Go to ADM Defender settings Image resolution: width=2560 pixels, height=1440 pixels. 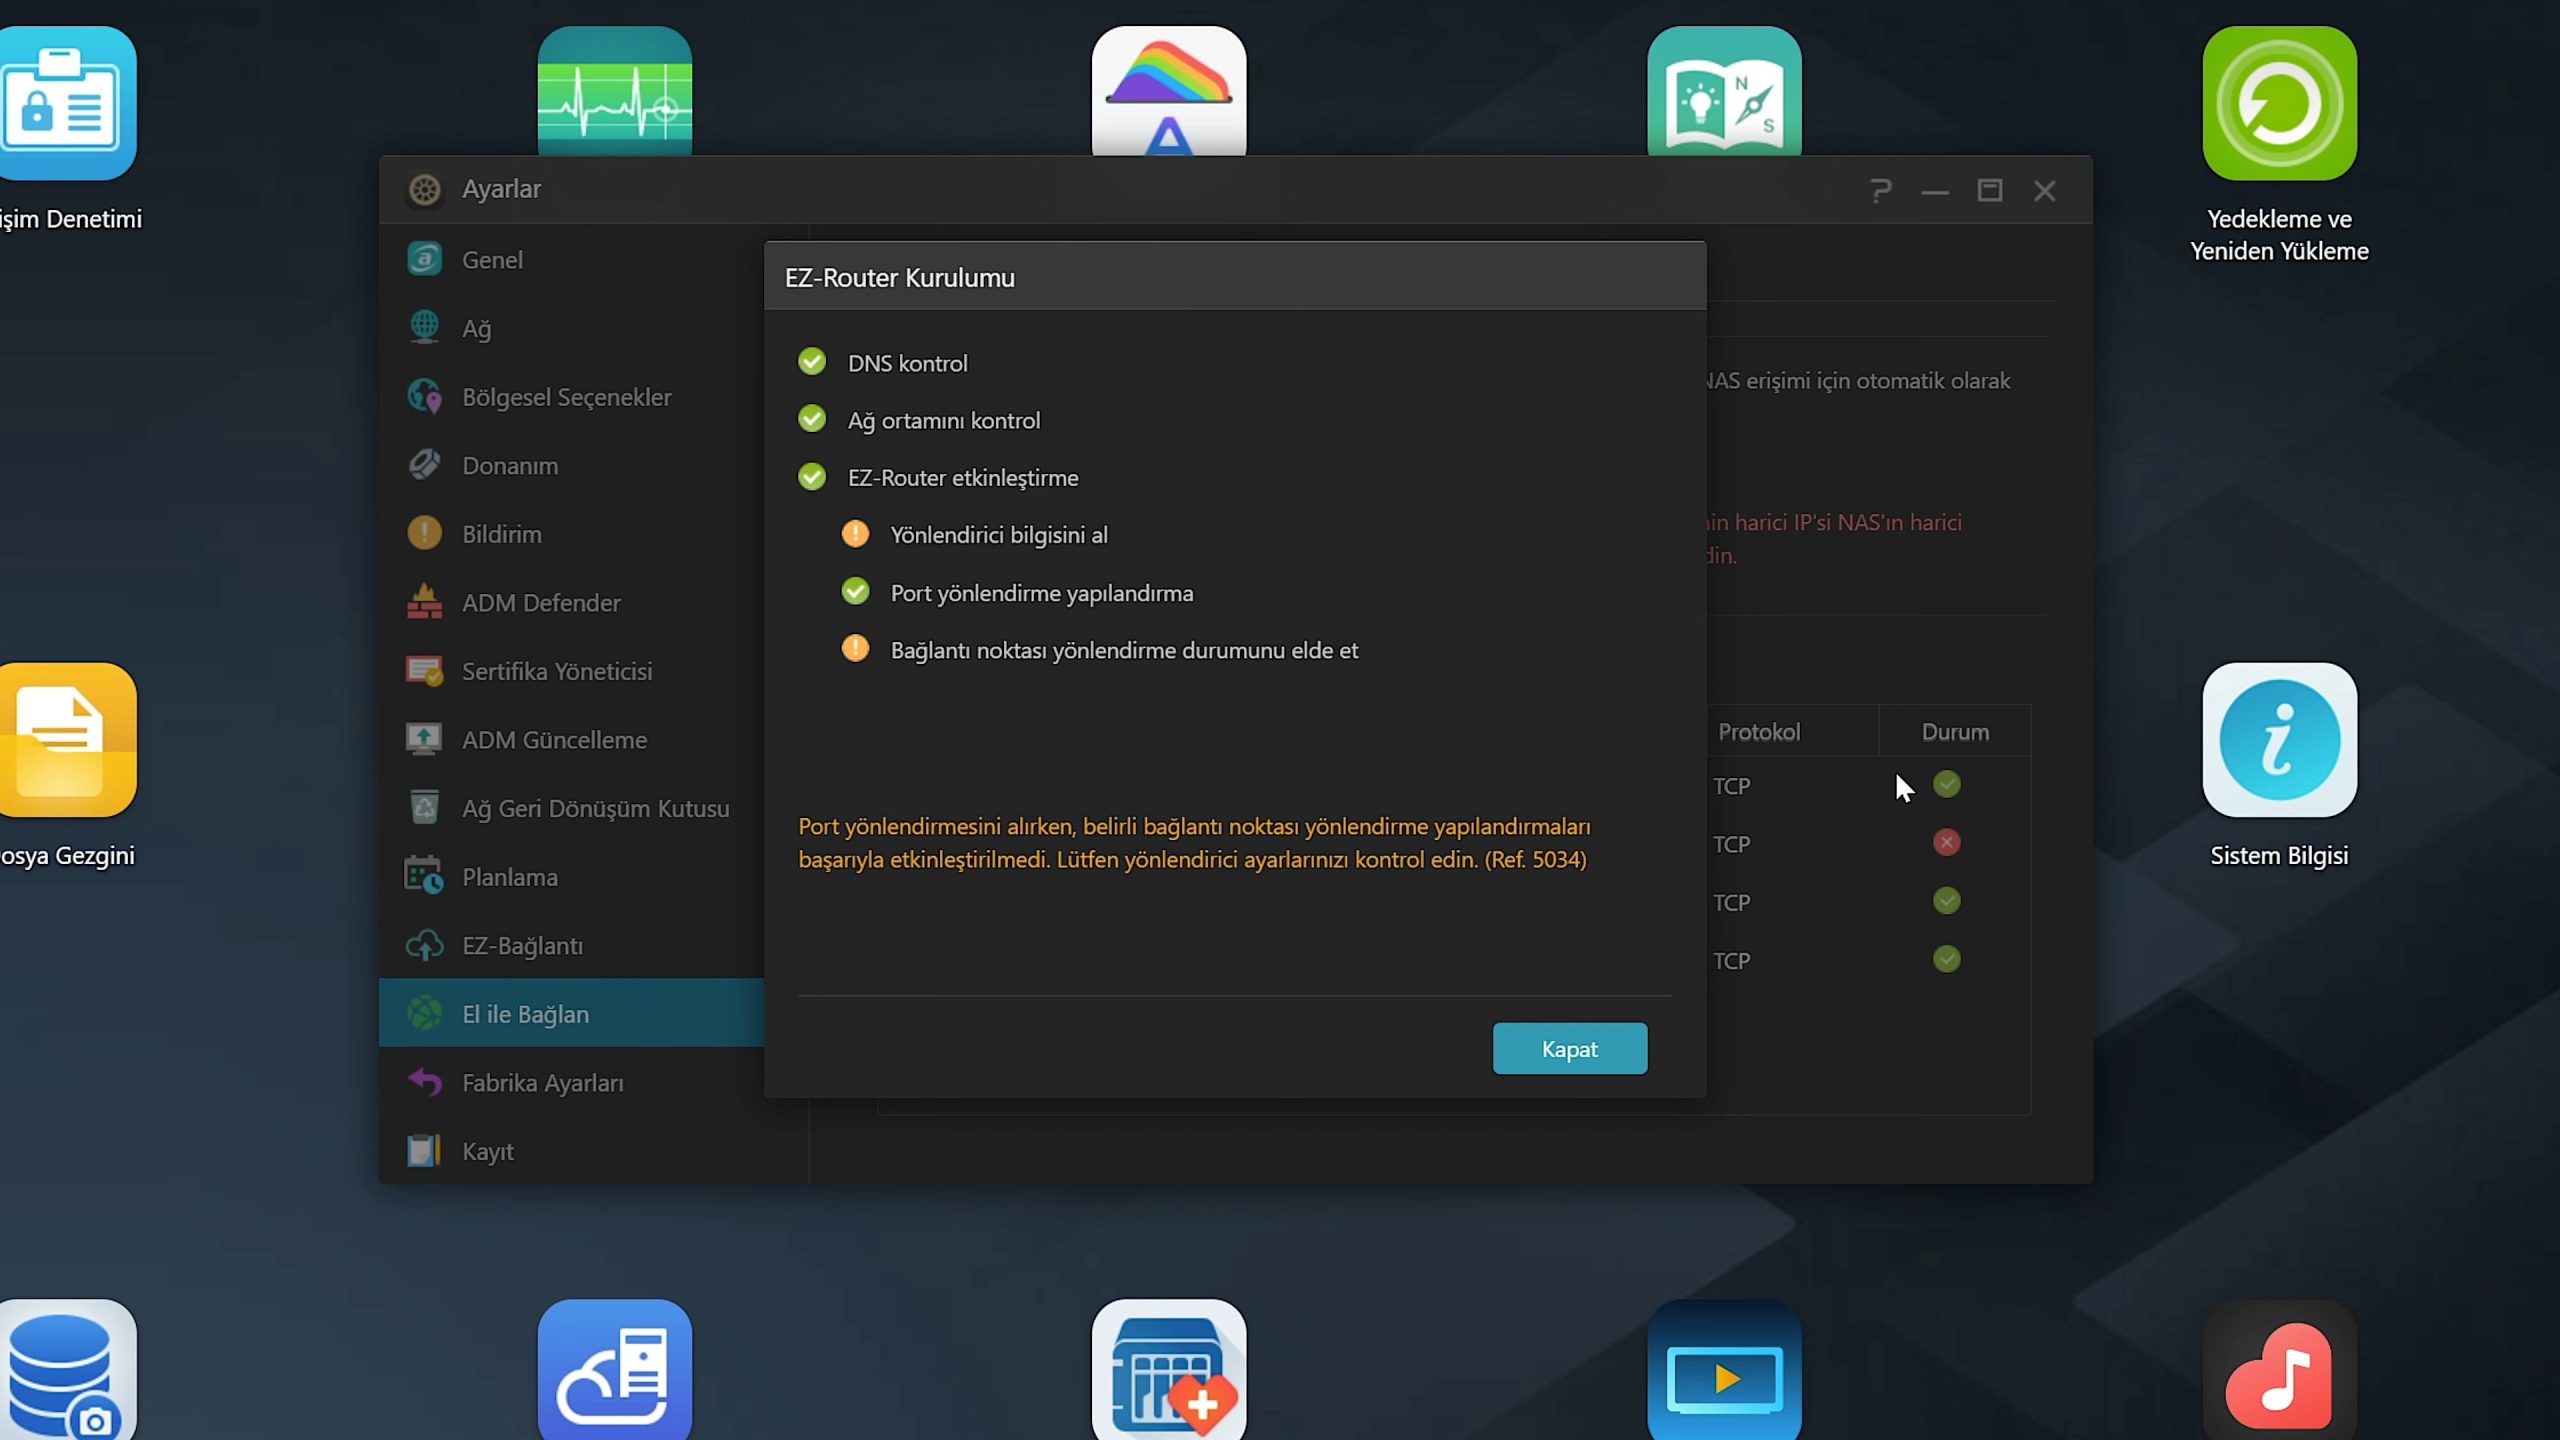click(x=540, y=603)
